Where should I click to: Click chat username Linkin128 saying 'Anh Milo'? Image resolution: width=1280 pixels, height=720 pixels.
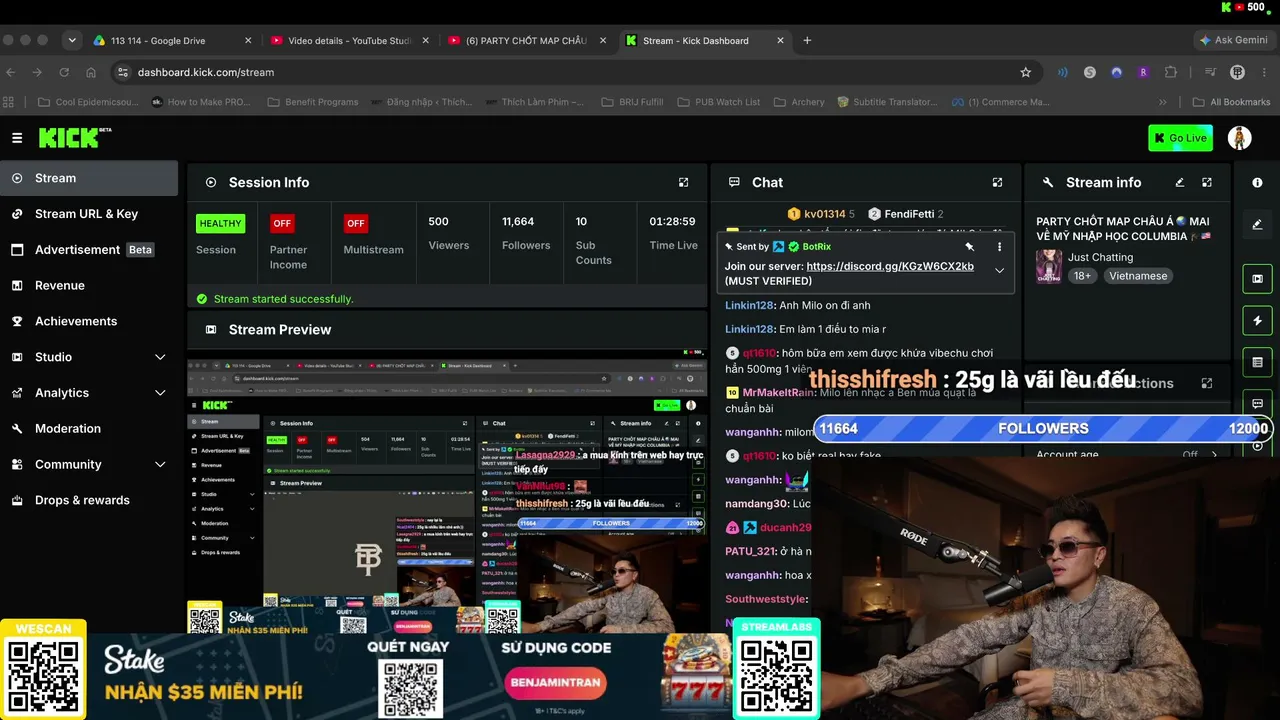(x=750, y=305)
